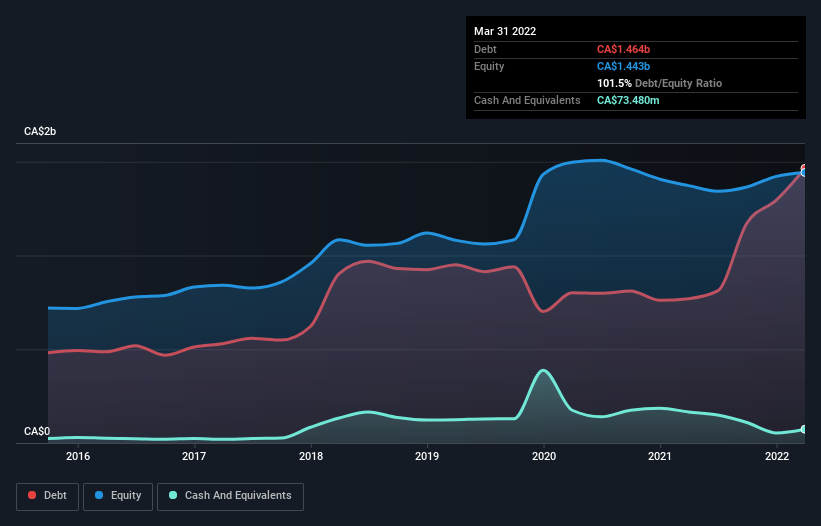Screen dimensions: 821x526
Task: Click the blue Equity legend dot
Action: (99, 495)
